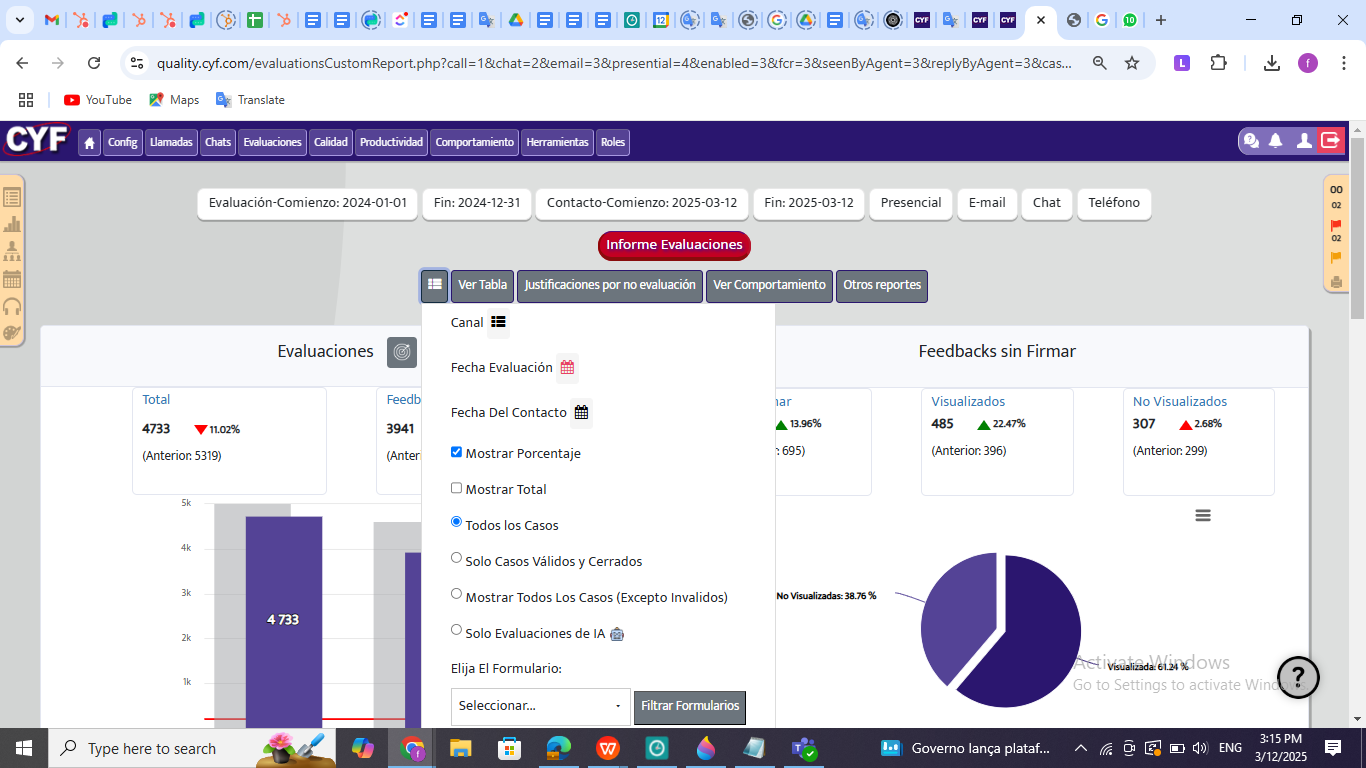Click the target icon beside Evaluaciones

(402, 352)
